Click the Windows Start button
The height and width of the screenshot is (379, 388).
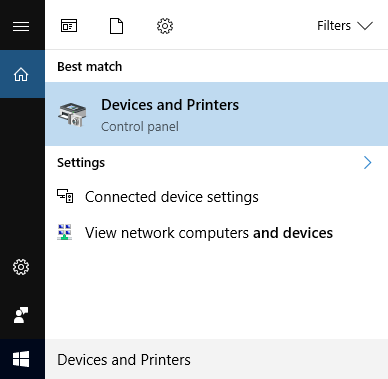(x=21, y=359)
